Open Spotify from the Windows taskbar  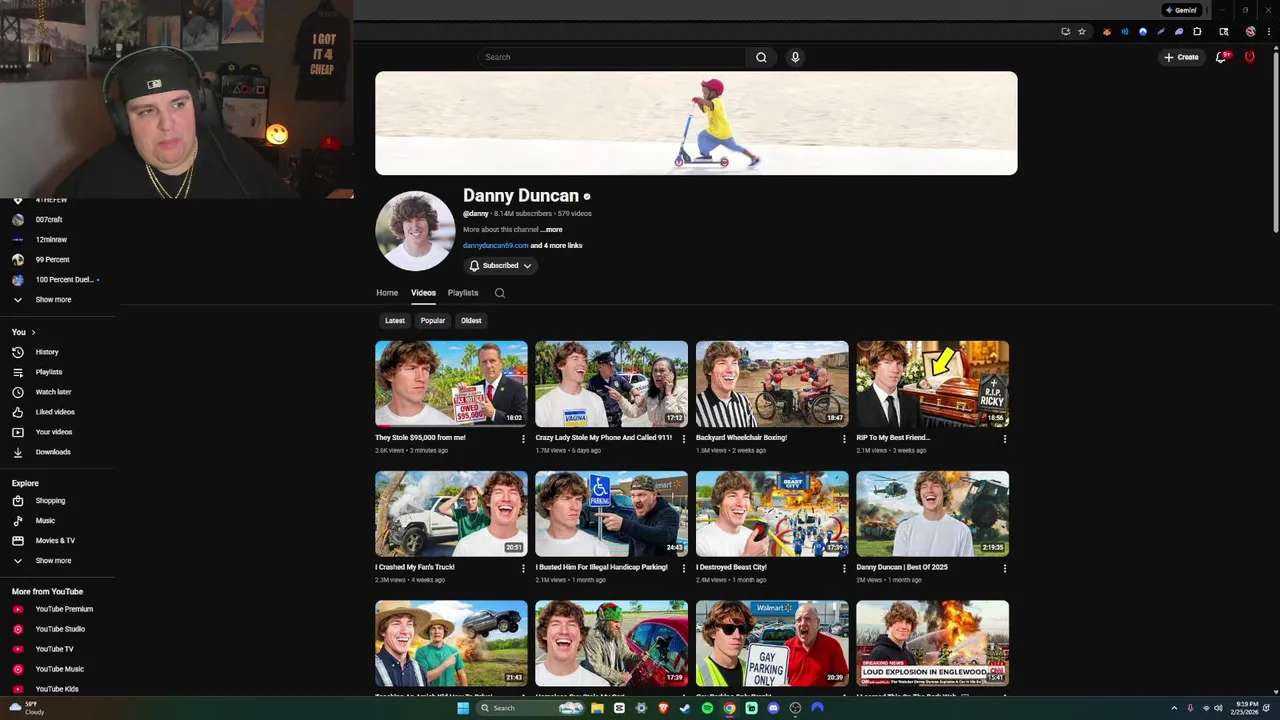(x=708, y=708)
